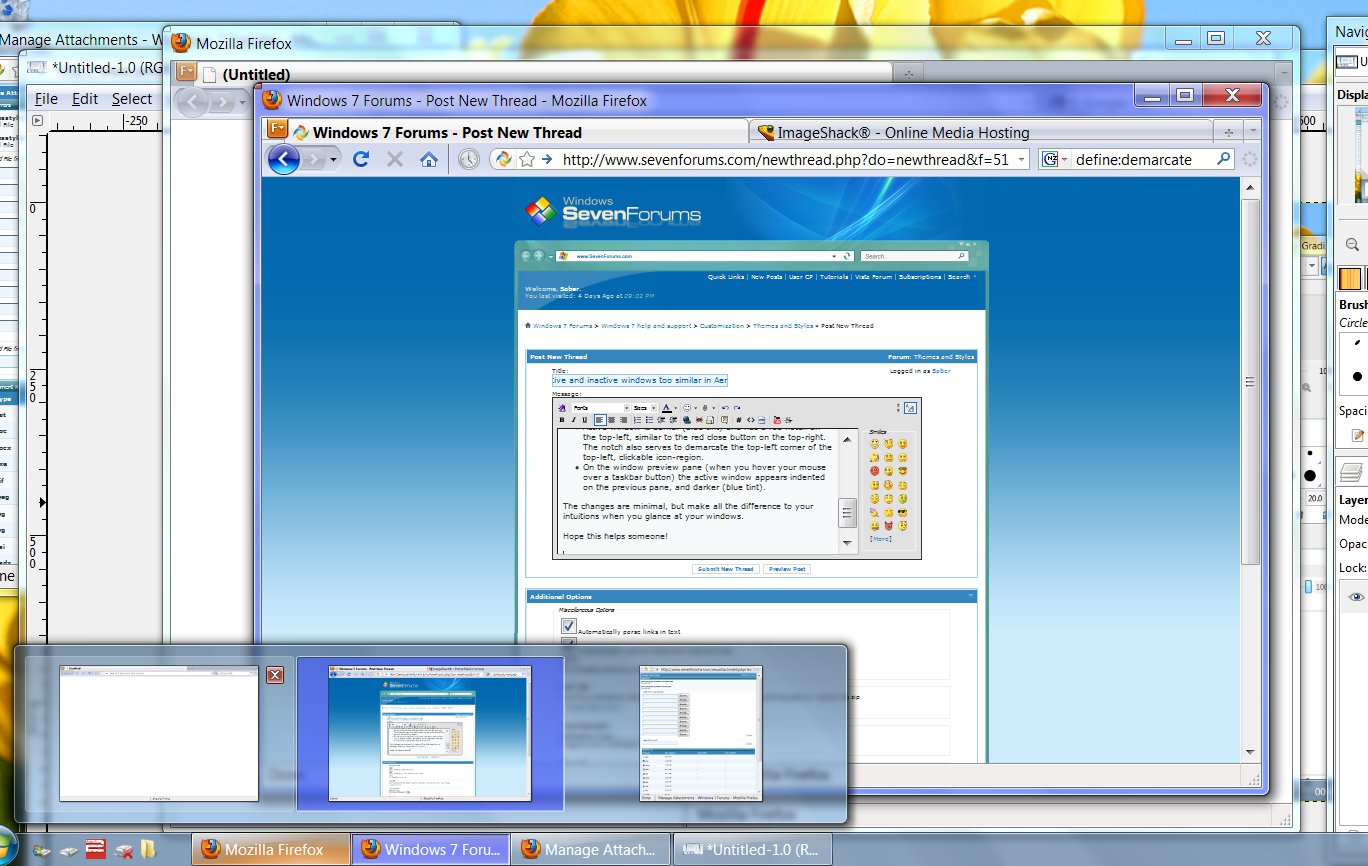Select the orange pattern swatch in GIMP

[x=1349, y=277]
